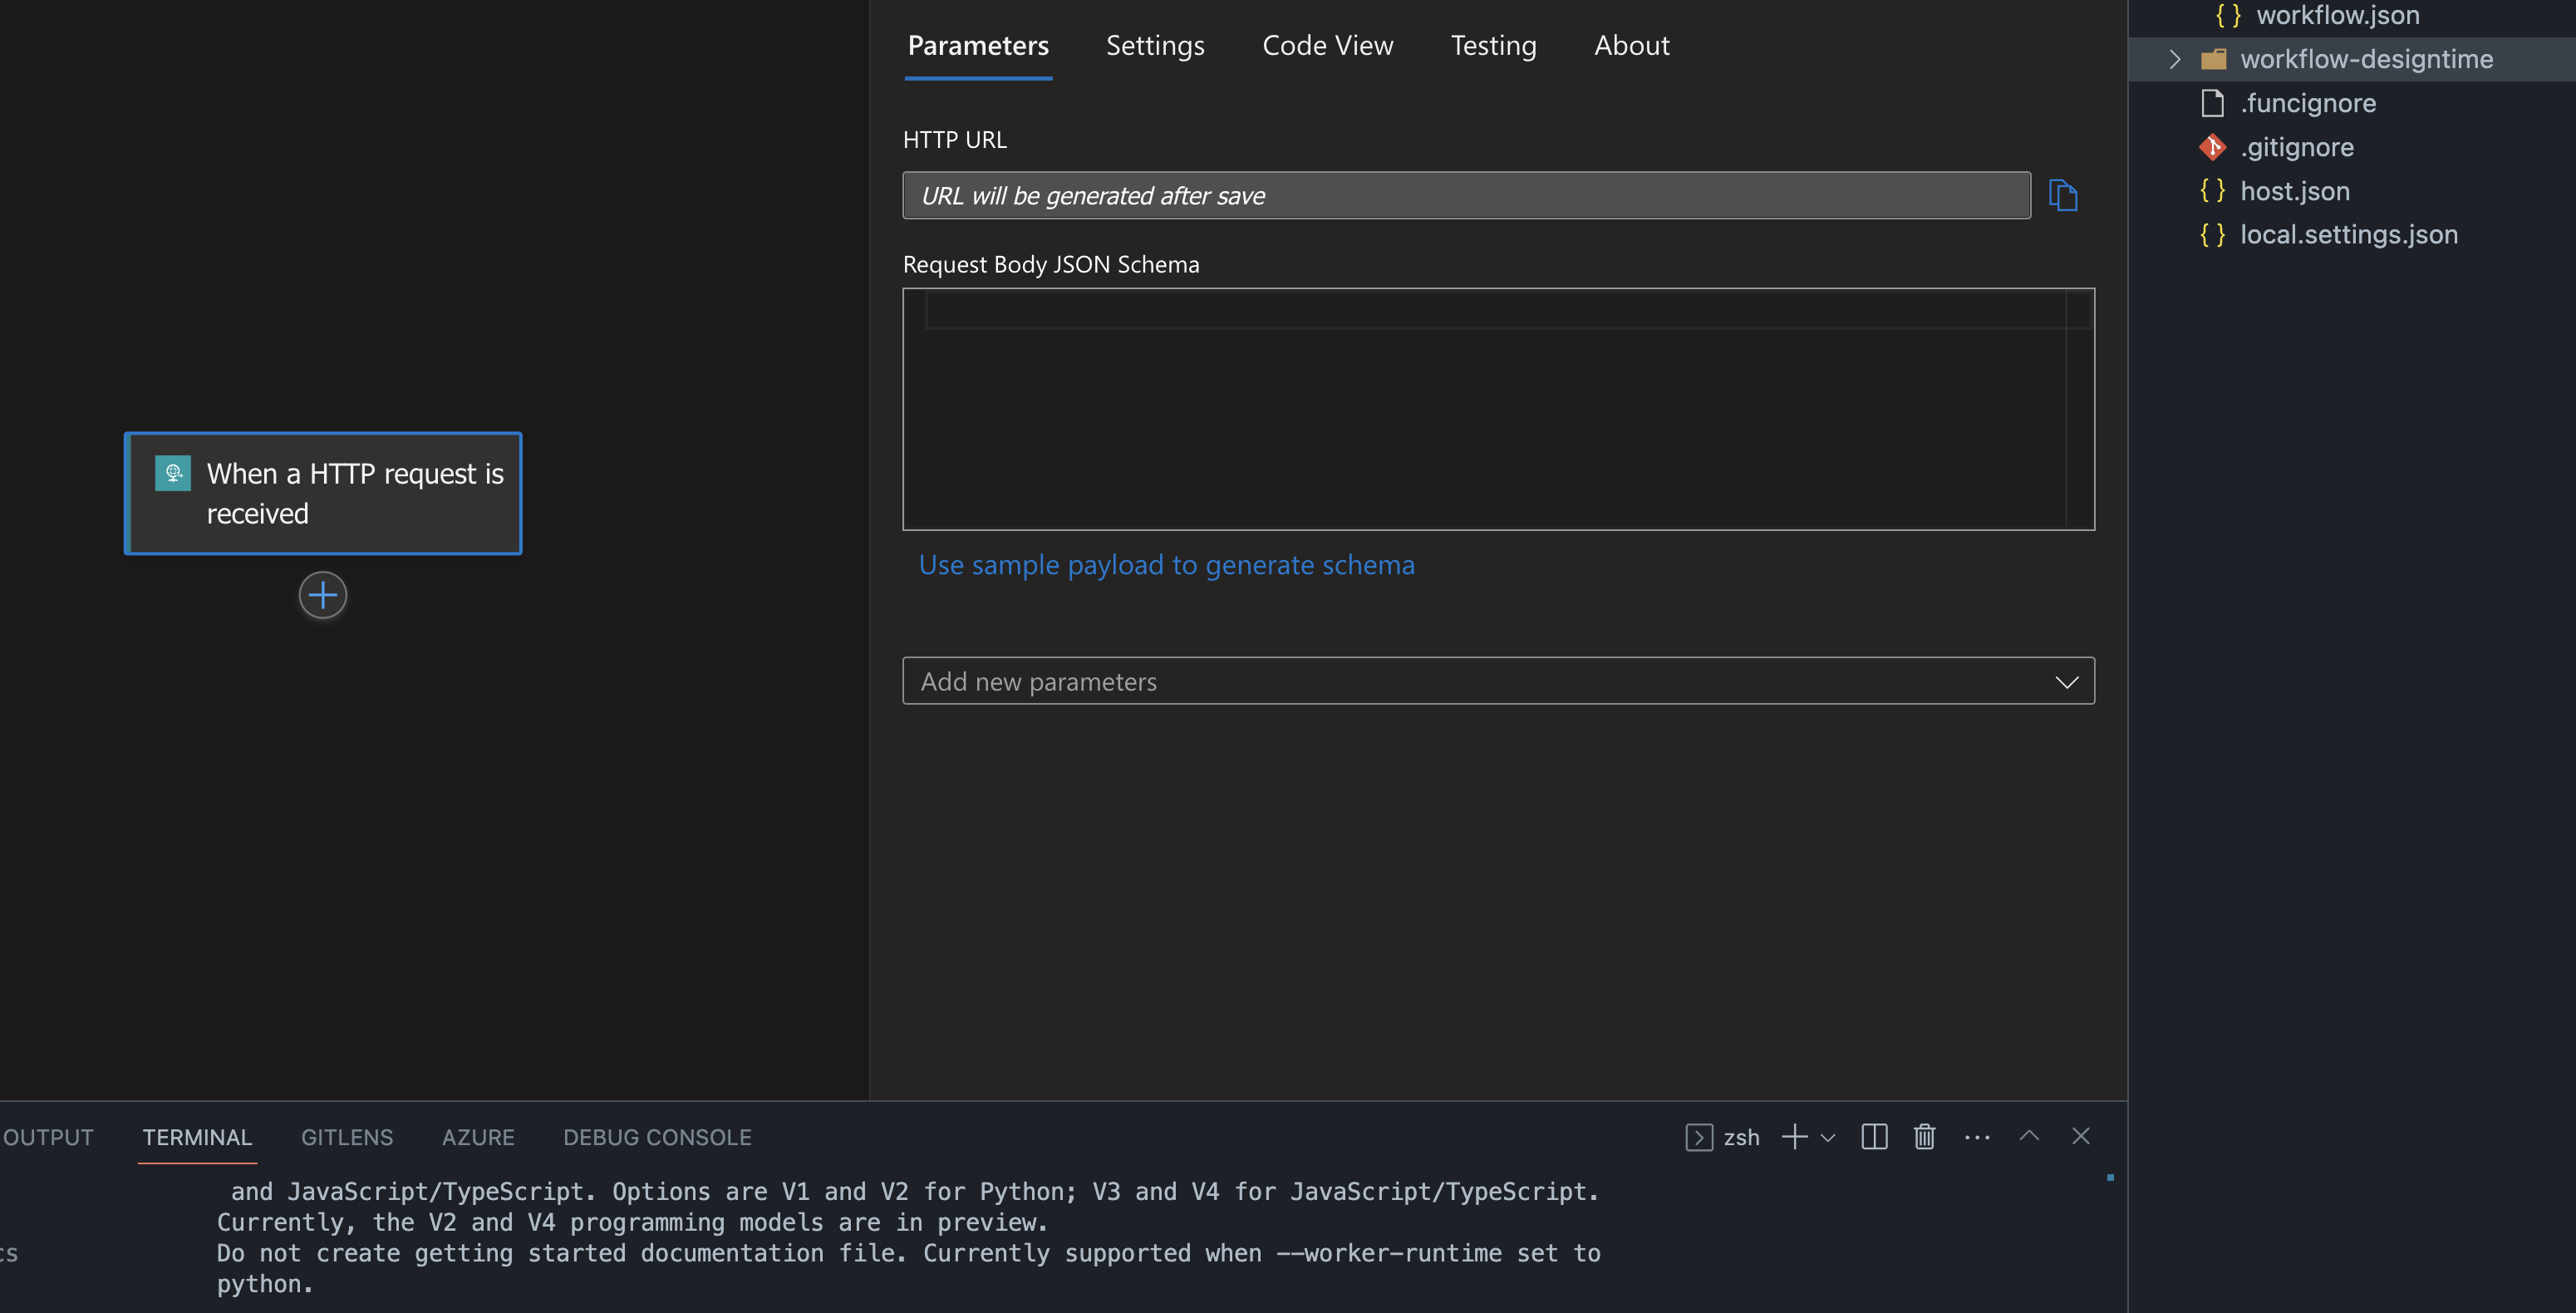Click the HTTP request trigger icon

173,473
